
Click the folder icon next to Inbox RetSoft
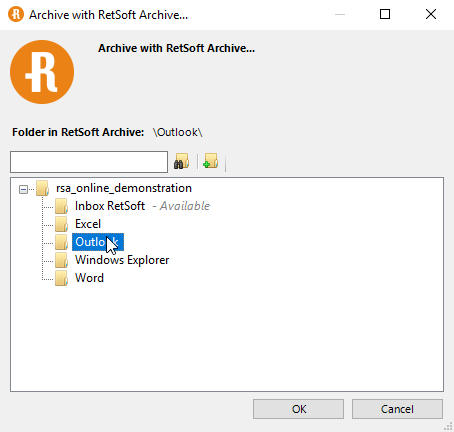click(x=62, y=206)
